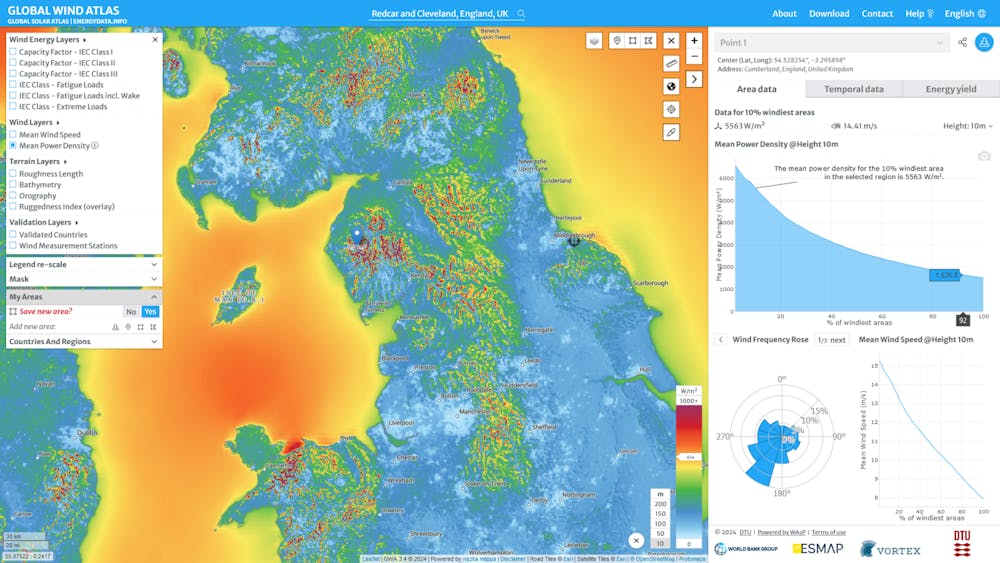Select the point marker drawing tool
This screenshot has height=563, width=1000.
click(x=617, y=41)
